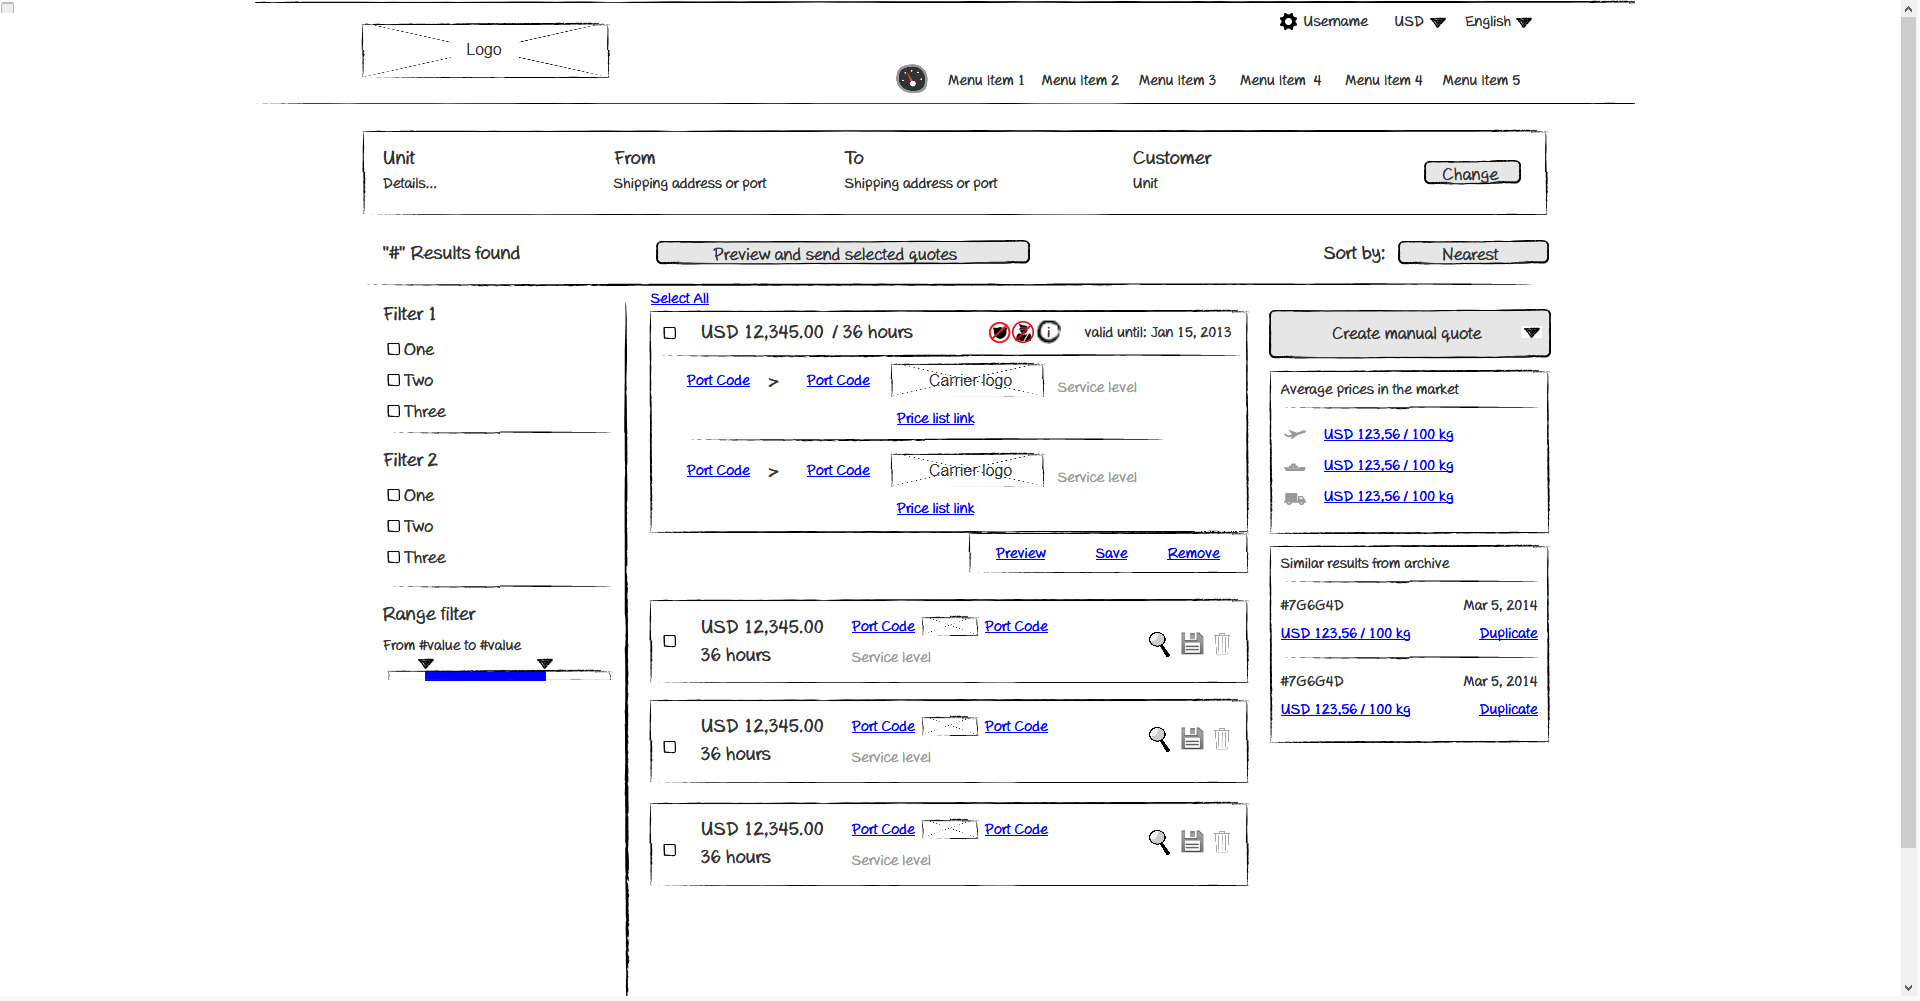Enable the 'One' option under Filter 2
This screenshot has height=1001, width=1920.
coord(394,495)
